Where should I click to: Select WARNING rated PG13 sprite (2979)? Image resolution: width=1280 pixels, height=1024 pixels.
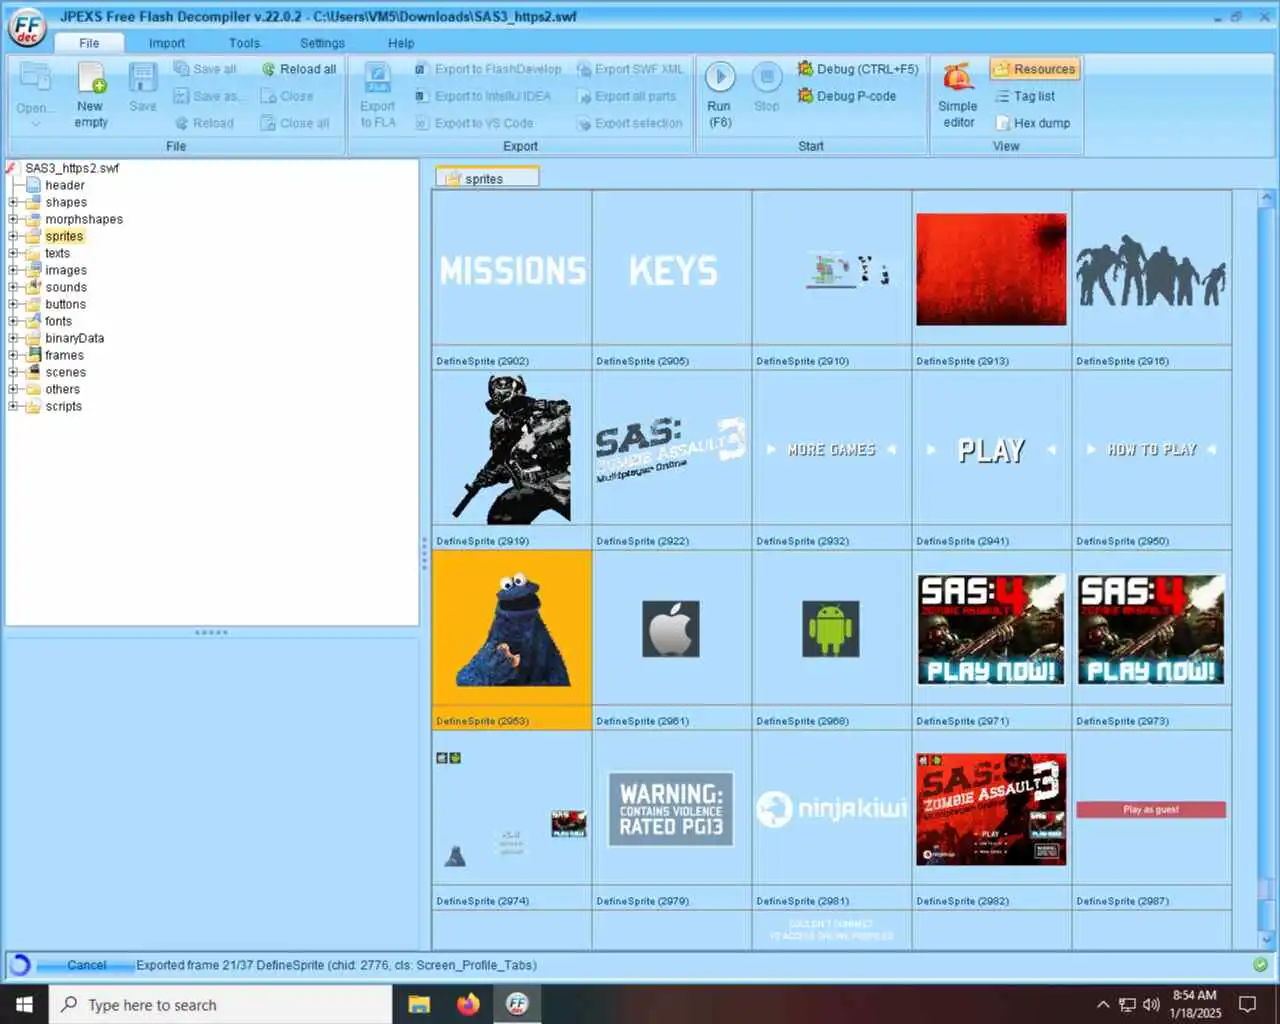[x=671, y=809]
